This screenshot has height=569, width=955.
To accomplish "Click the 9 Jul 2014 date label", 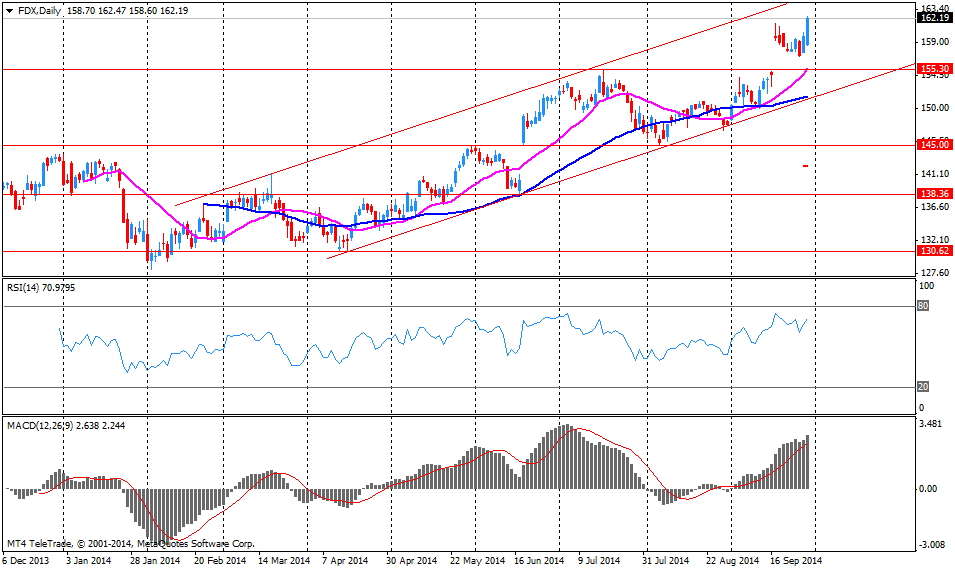I will coord(598,561).
